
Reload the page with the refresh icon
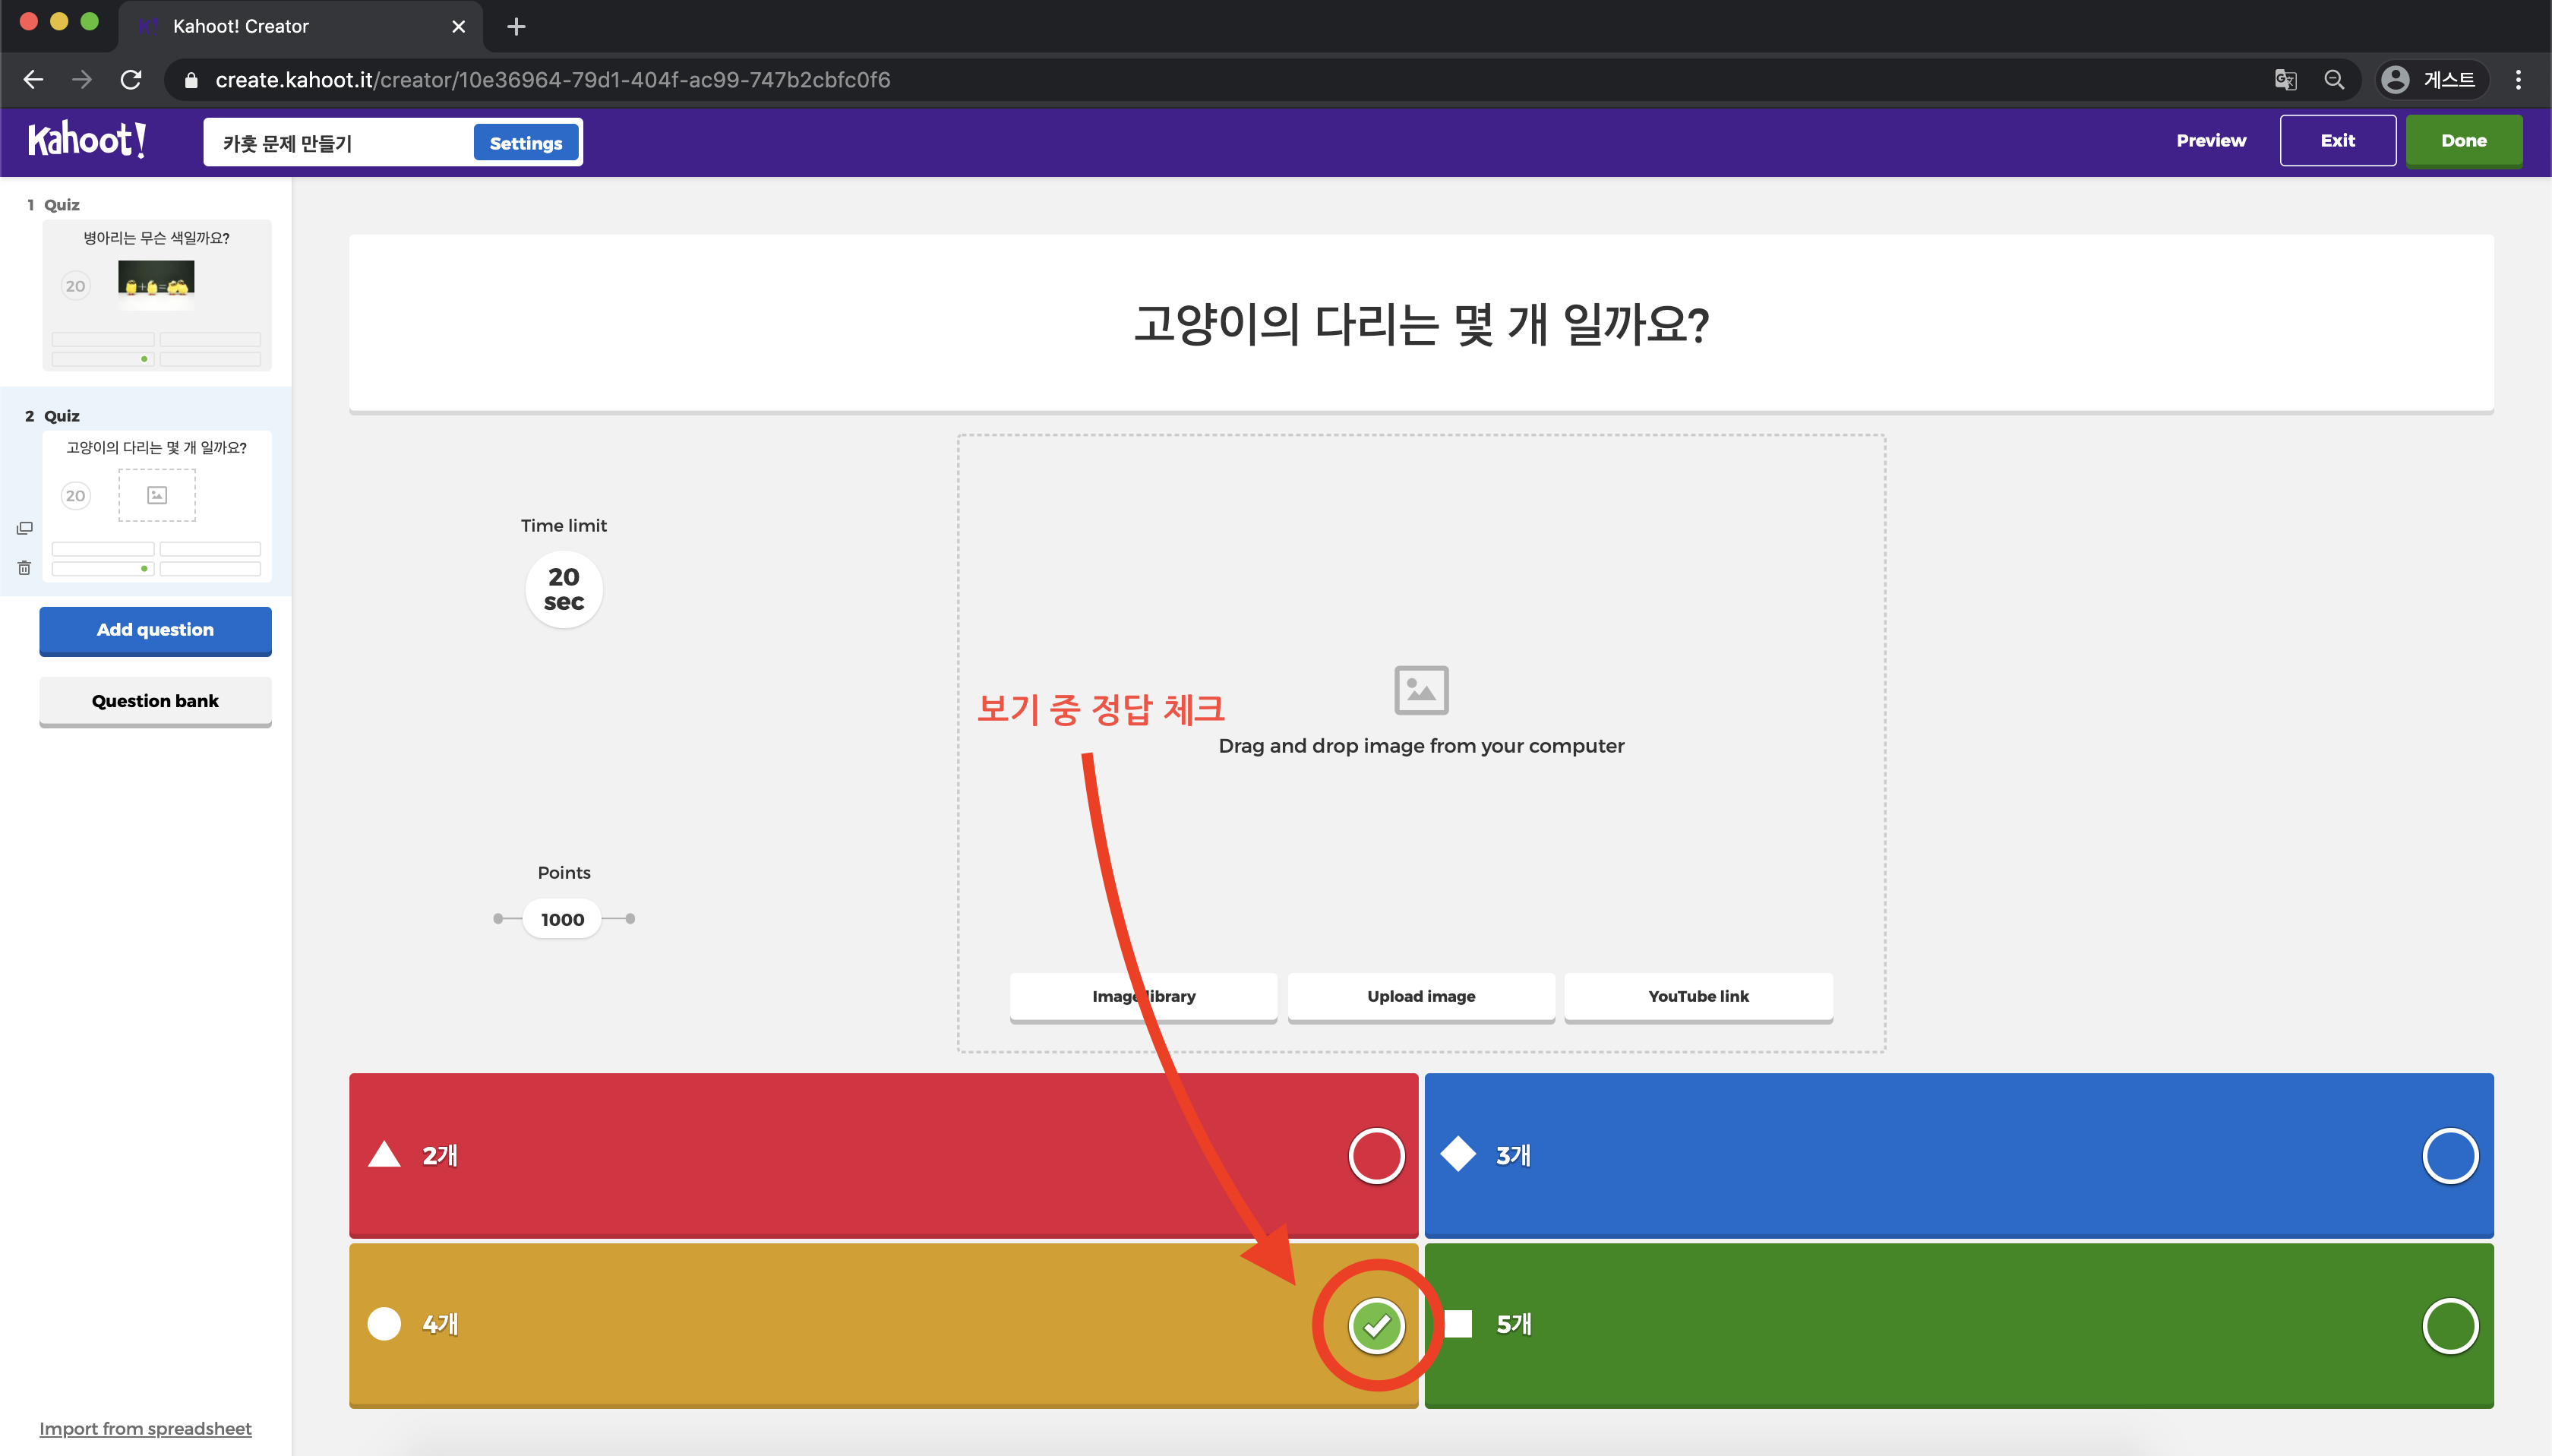click(131, 80)
